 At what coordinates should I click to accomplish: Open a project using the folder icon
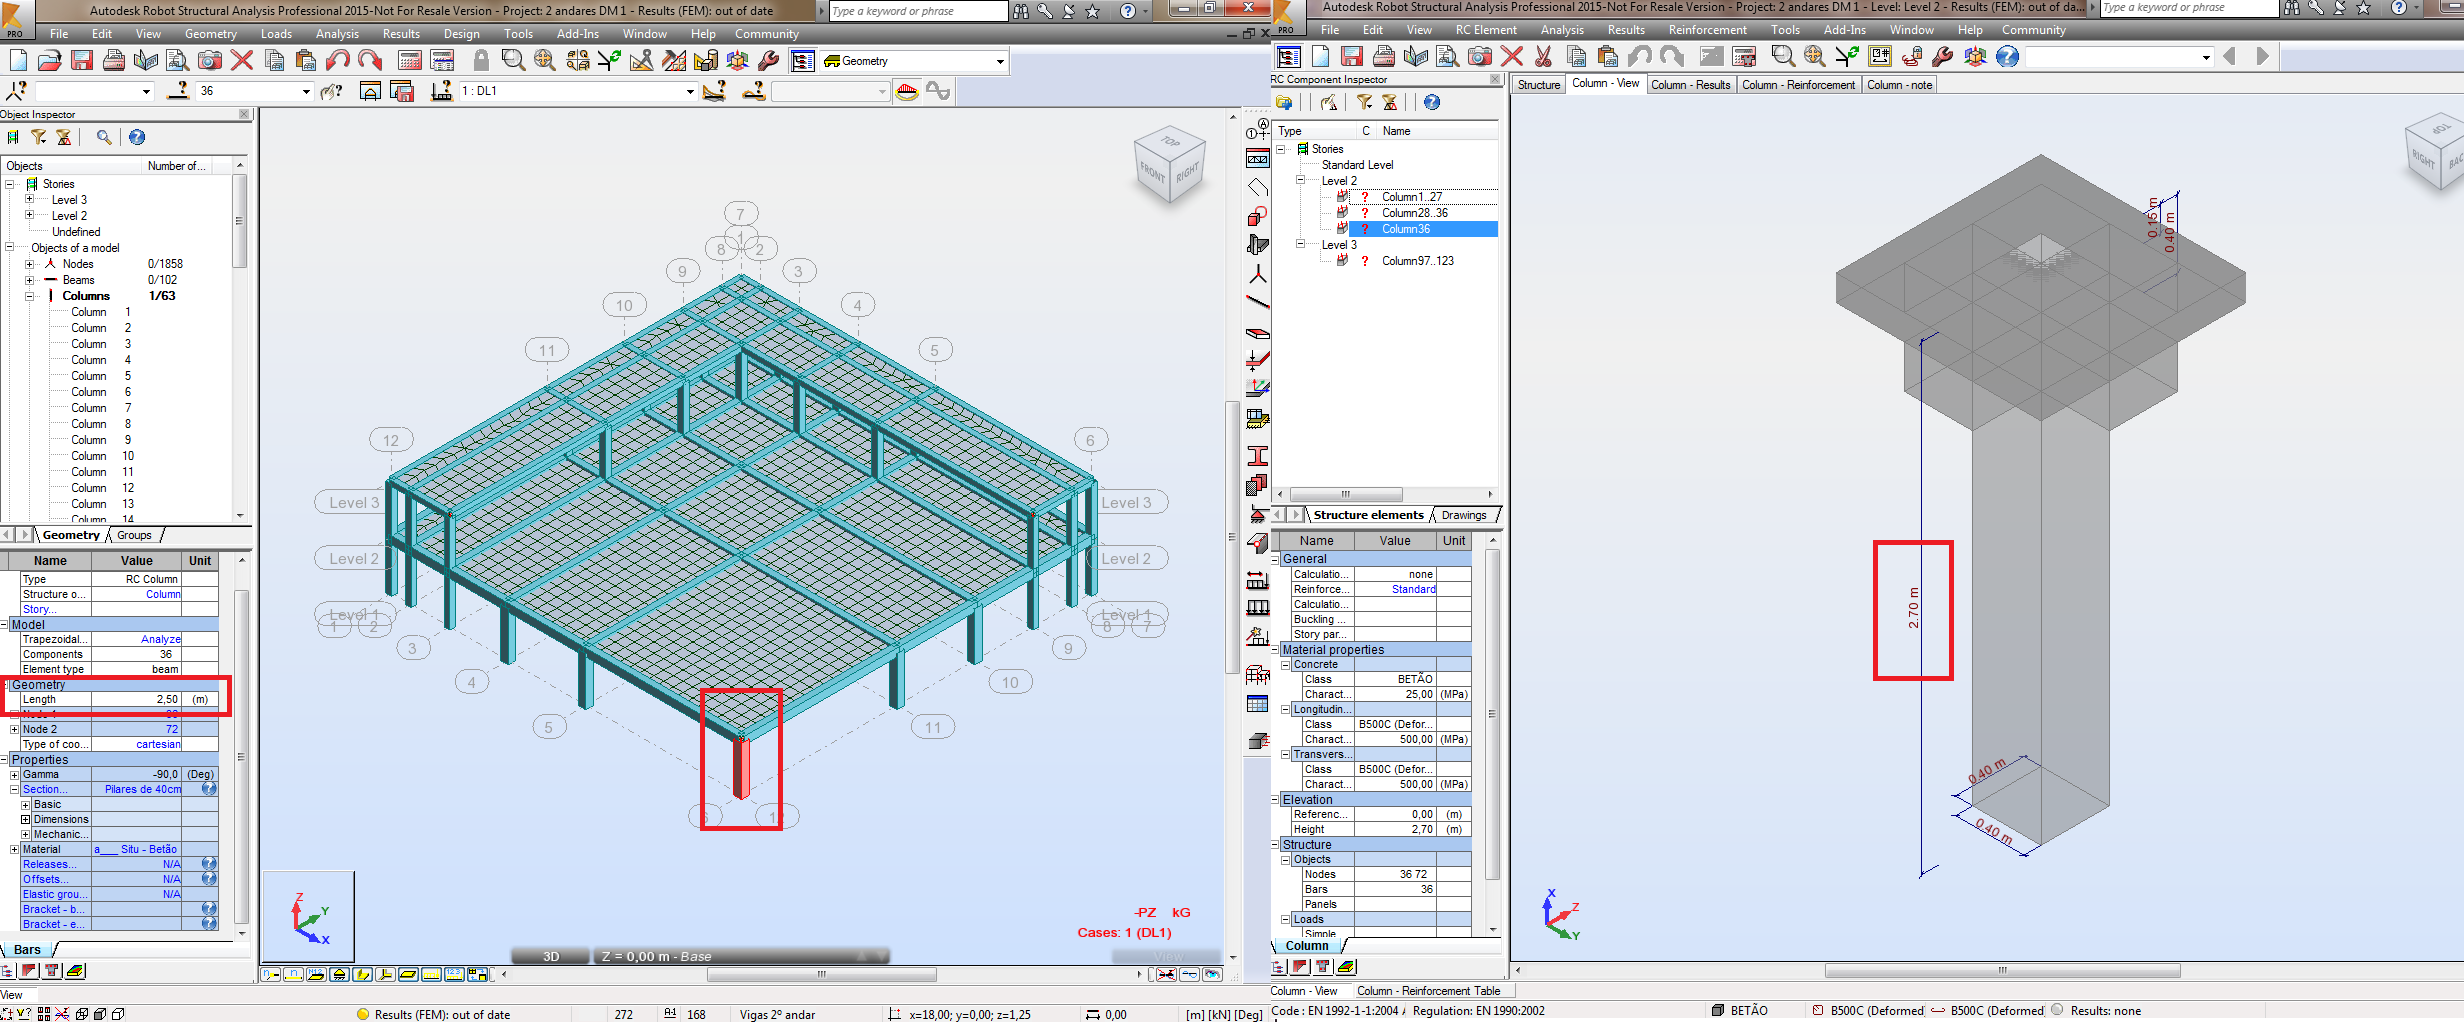coord(49,60)
